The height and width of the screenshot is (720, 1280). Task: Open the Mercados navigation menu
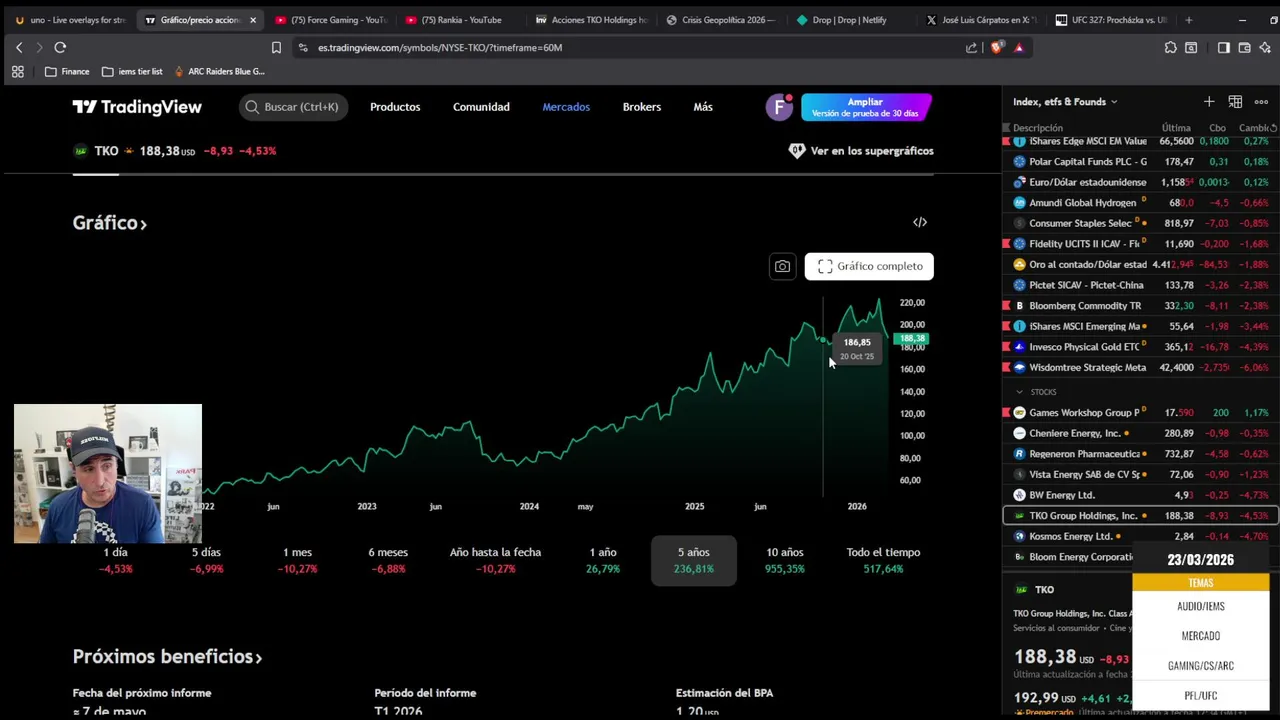(566, 107)
